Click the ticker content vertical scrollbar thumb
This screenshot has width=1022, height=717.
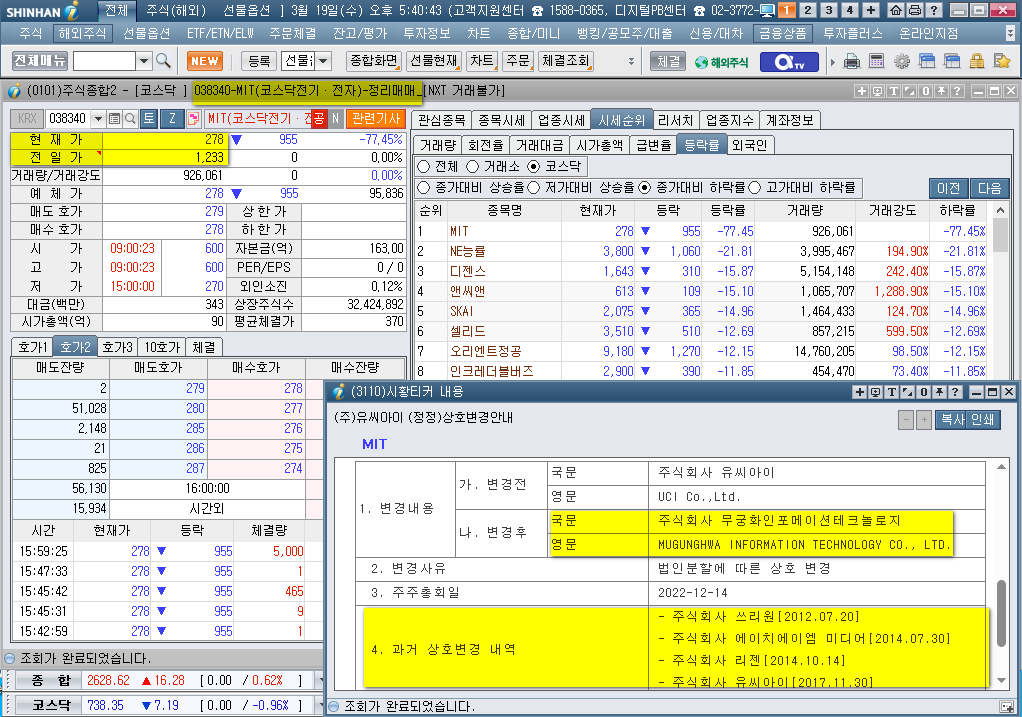tap(1002, 614)
